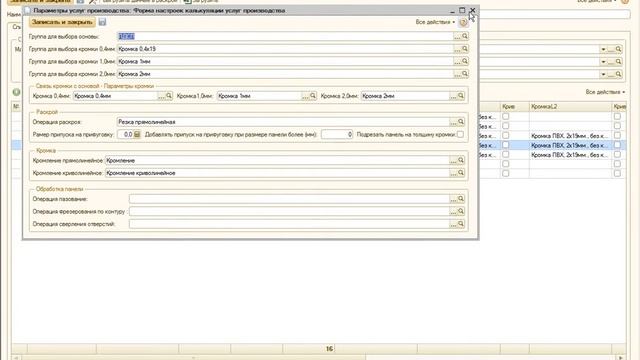Open magnifier next to 'Кромка 1мм' parameter field

pos(313,96)
